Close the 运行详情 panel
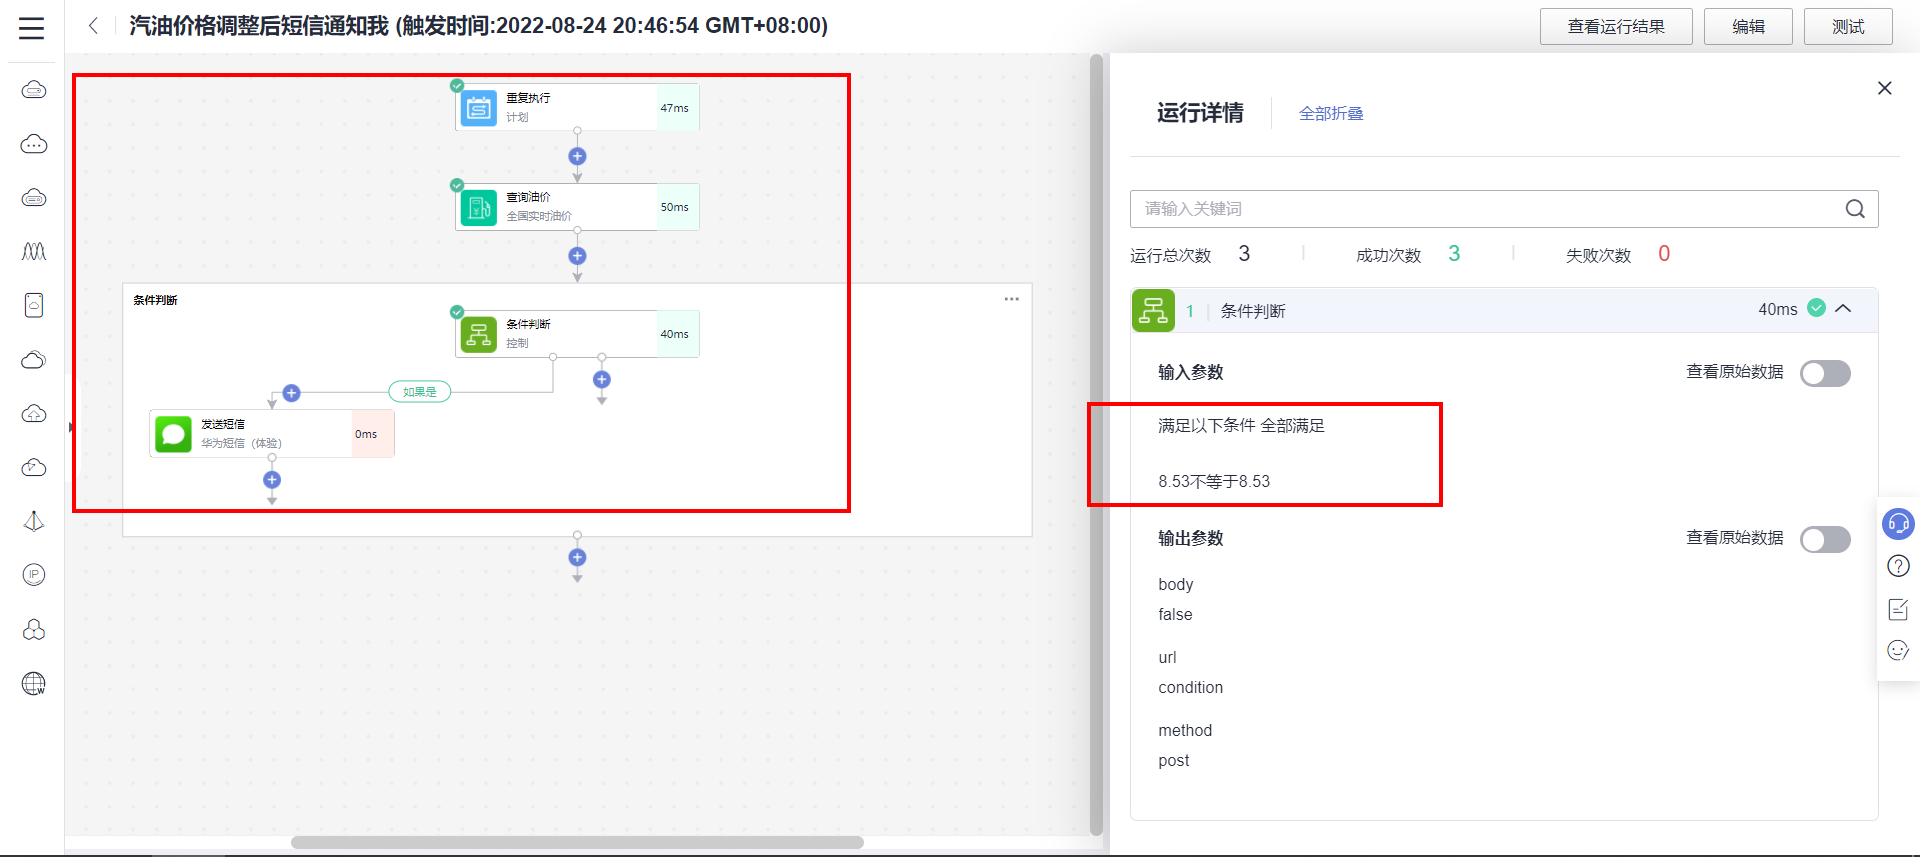 1885,88
